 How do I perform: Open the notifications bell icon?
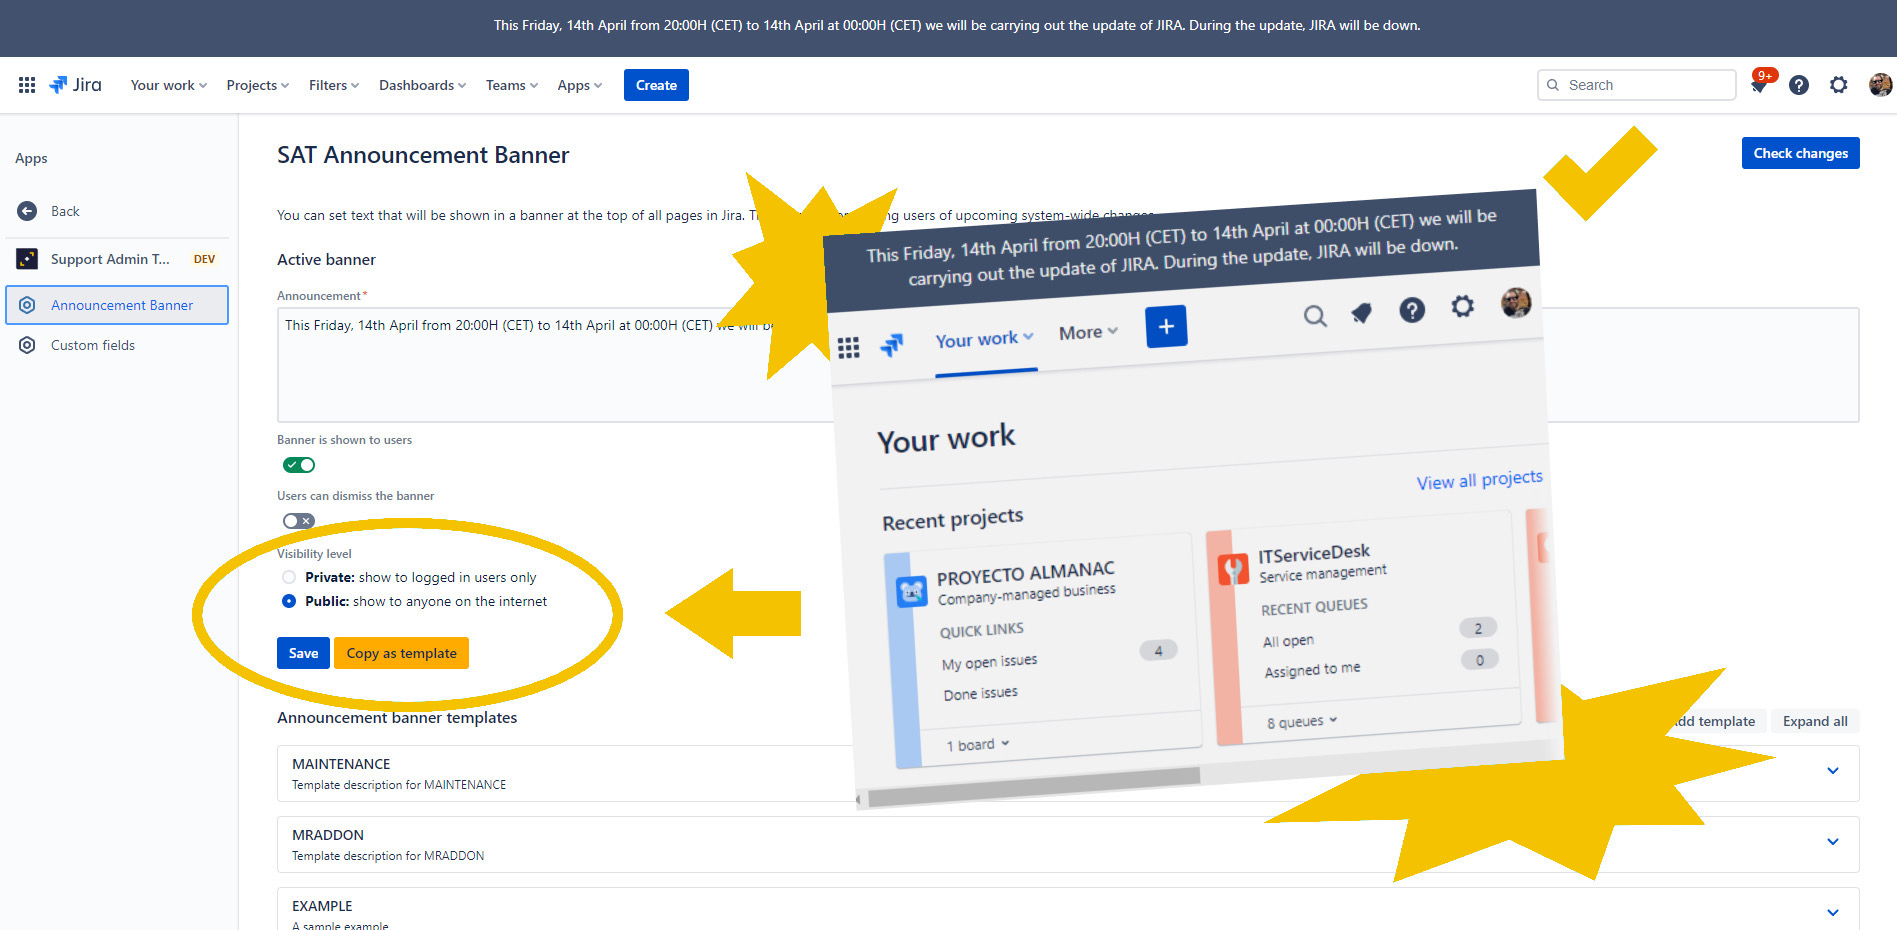pyautogui.click(x=1759, y=86)
